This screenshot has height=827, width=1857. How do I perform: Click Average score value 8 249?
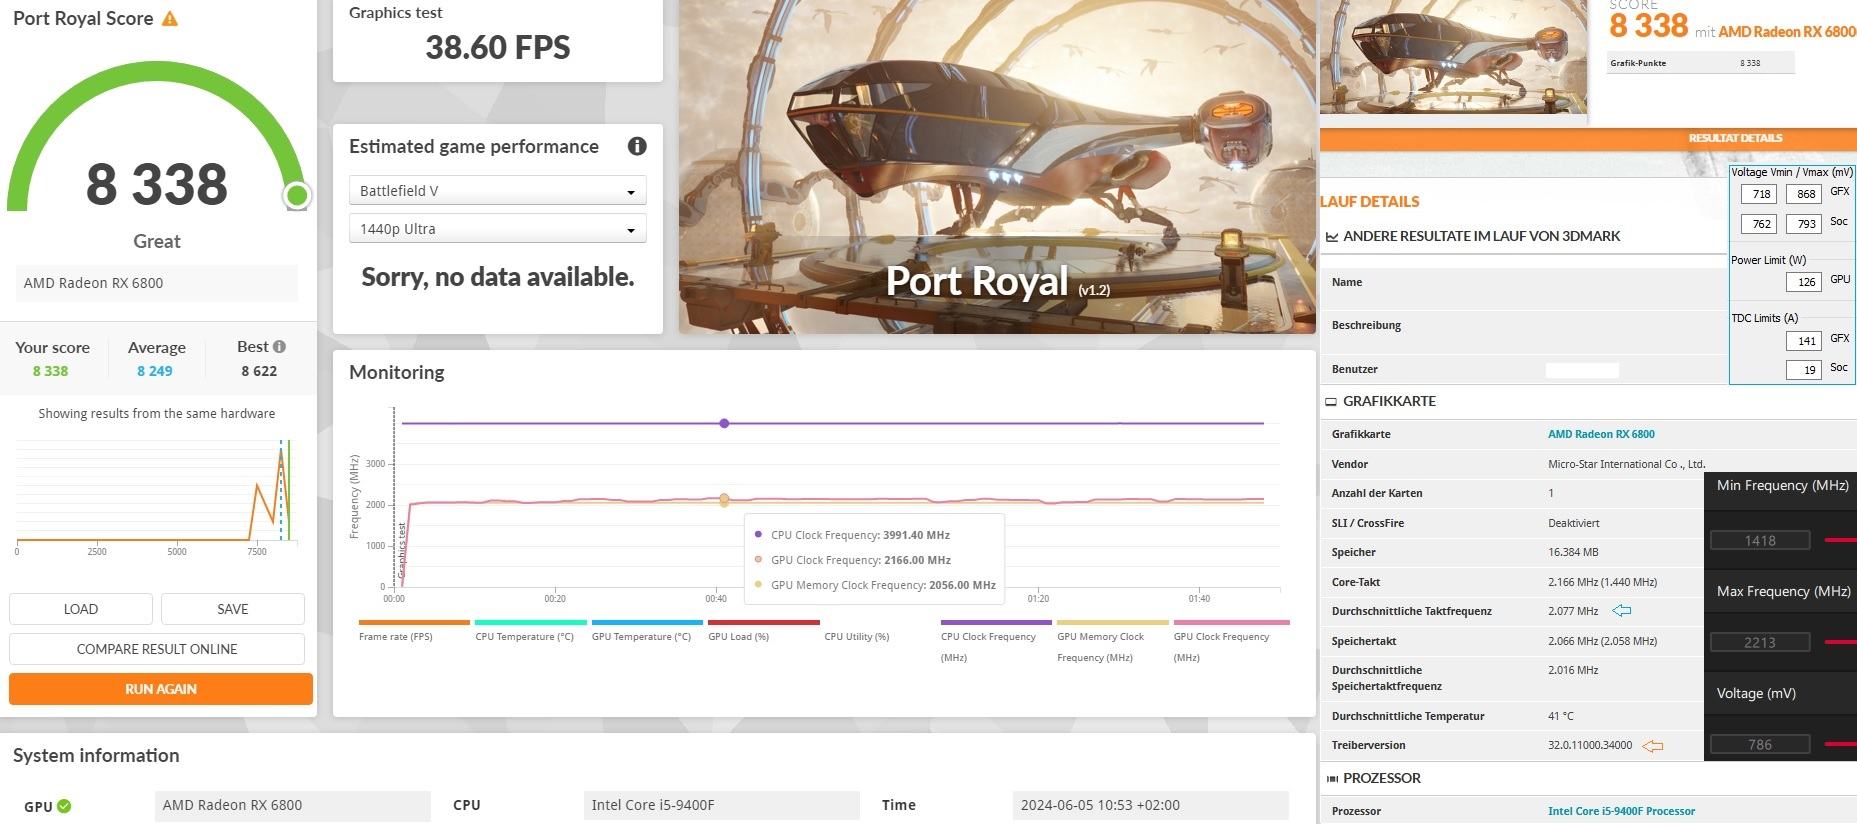point(155,371)
